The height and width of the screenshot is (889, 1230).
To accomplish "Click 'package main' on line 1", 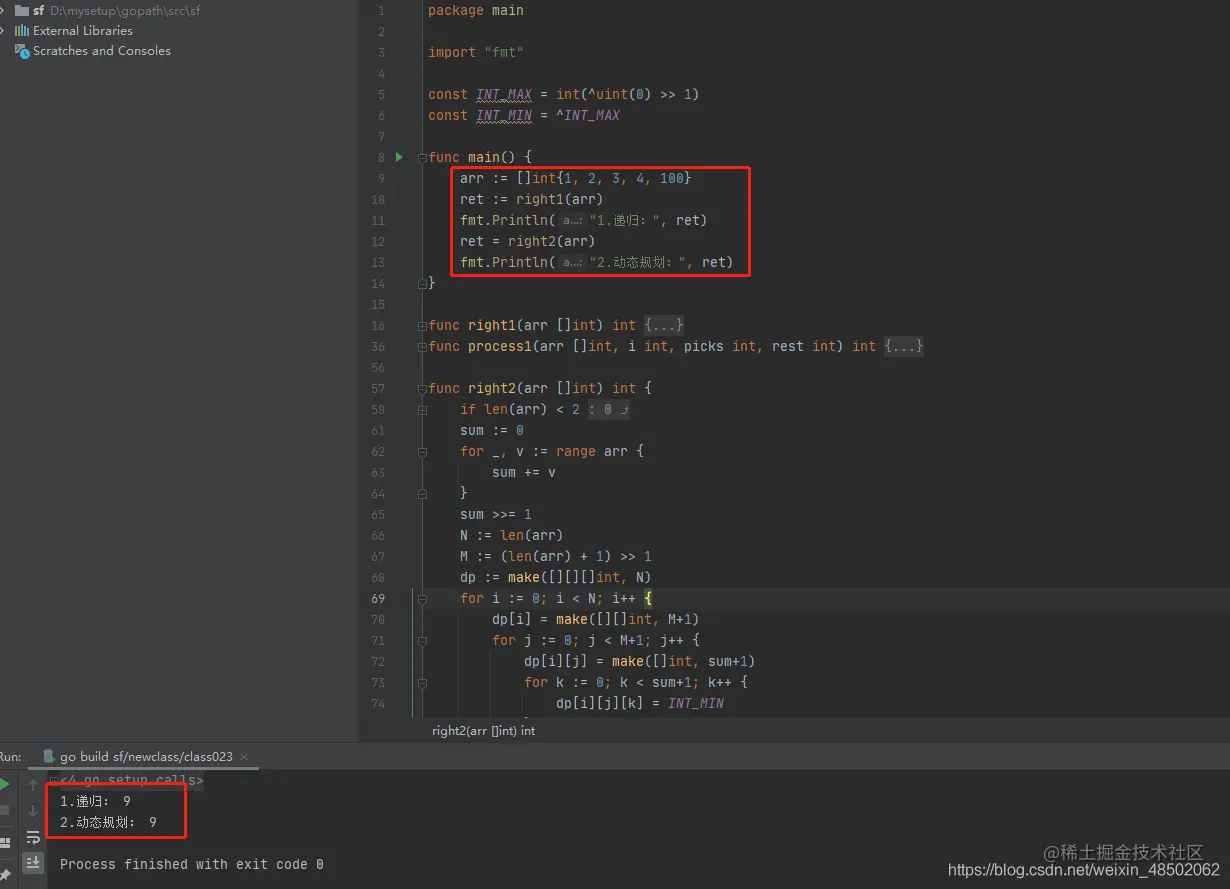I will [x=476, y=10].
